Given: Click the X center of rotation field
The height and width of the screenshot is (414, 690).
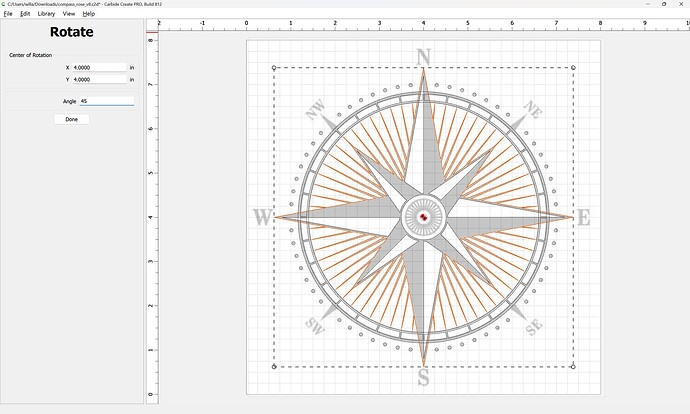Looking at the screenshot, I should point(98,67).
